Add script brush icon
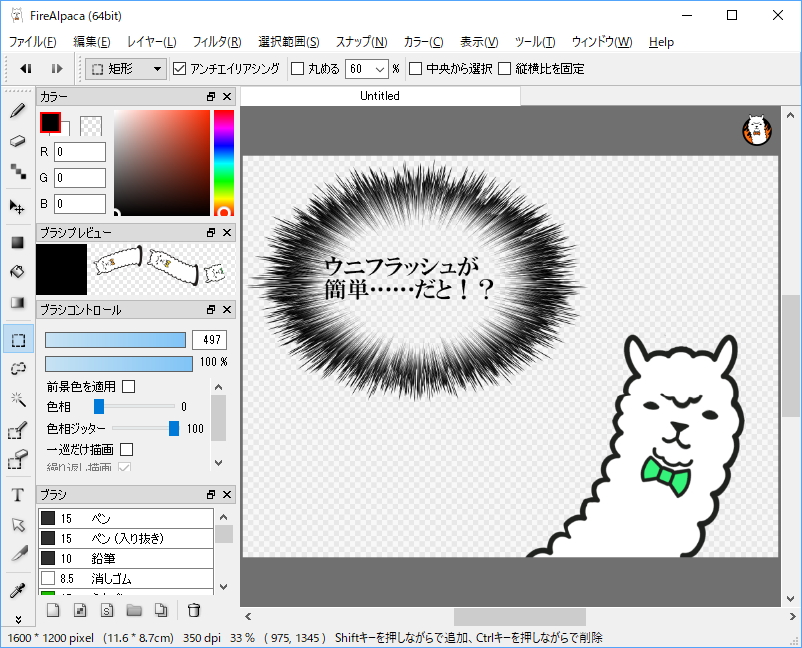The image size is (802, 648). click(x=107, y=610)
